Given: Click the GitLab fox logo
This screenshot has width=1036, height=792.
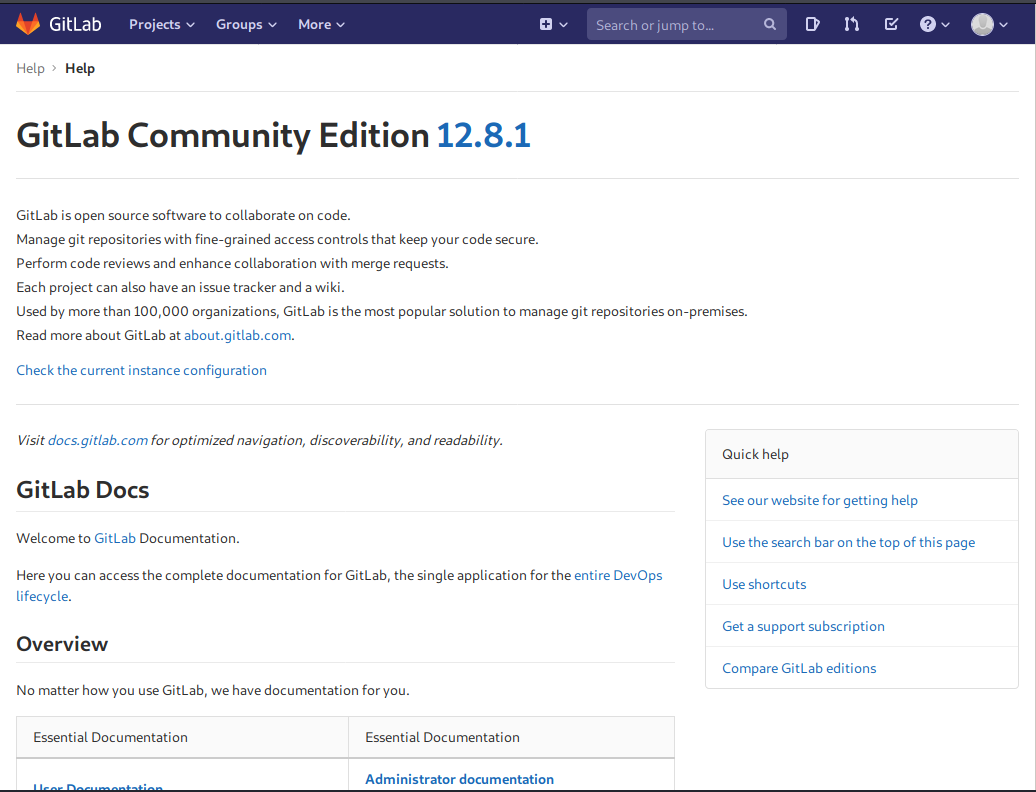Looking at the screenshot, I should point(28,24).
